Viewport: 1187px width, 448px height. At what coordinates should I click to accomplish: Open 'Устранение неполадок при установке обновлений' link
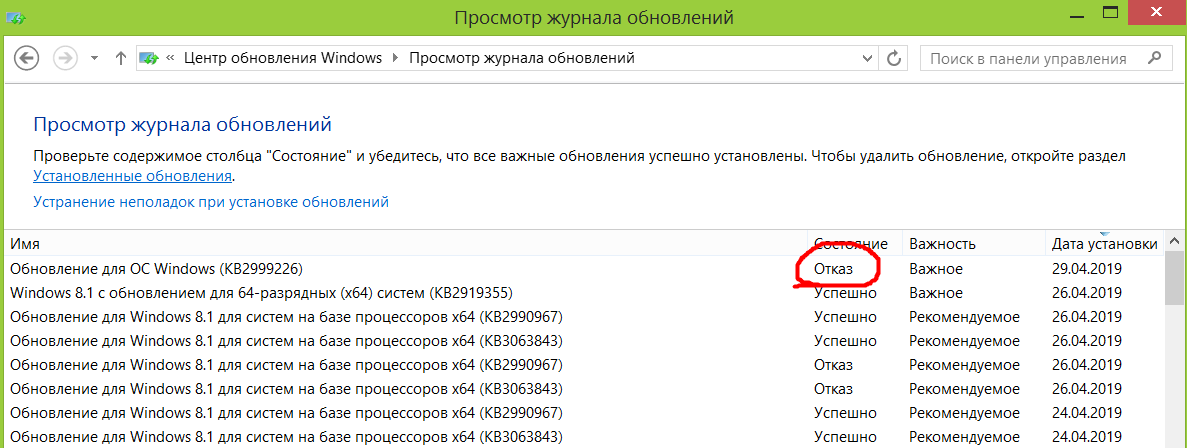(211, 202)
